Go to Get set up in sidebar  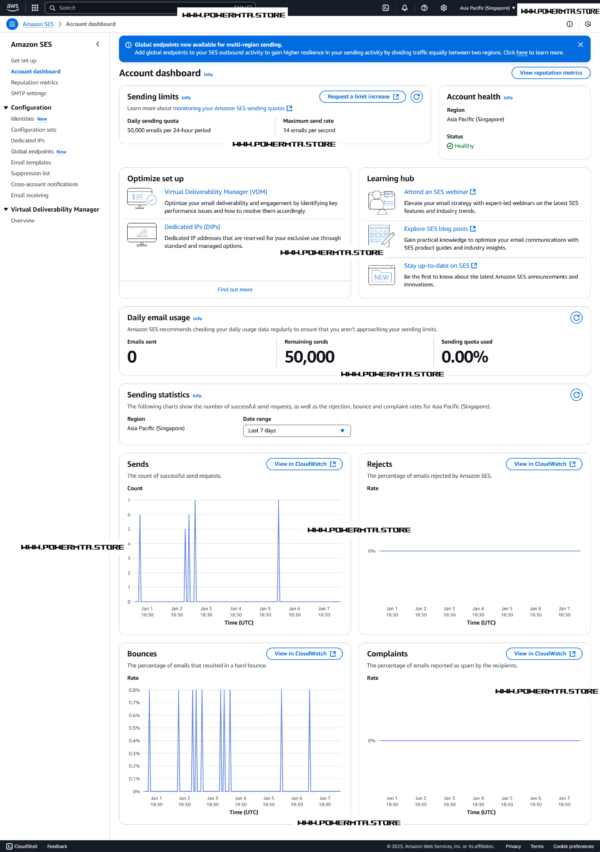pyautogui.click(x=23, y=60)
